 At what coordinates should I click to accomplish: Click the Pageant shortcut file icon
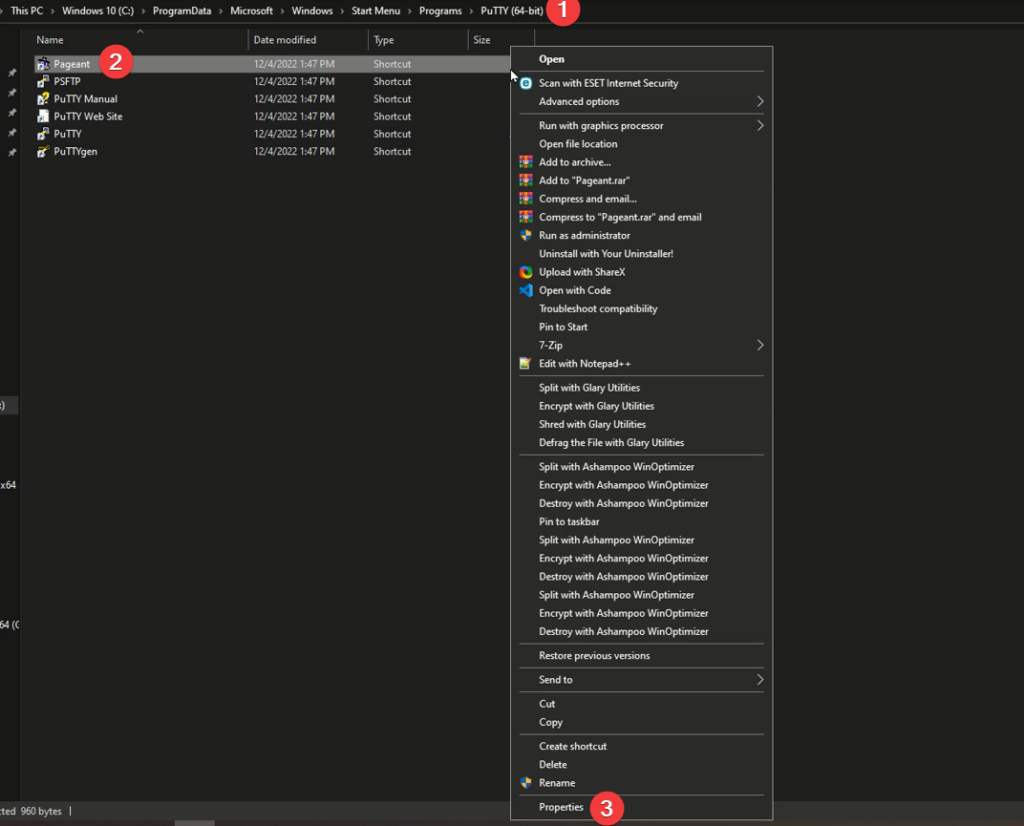[43, 64]
